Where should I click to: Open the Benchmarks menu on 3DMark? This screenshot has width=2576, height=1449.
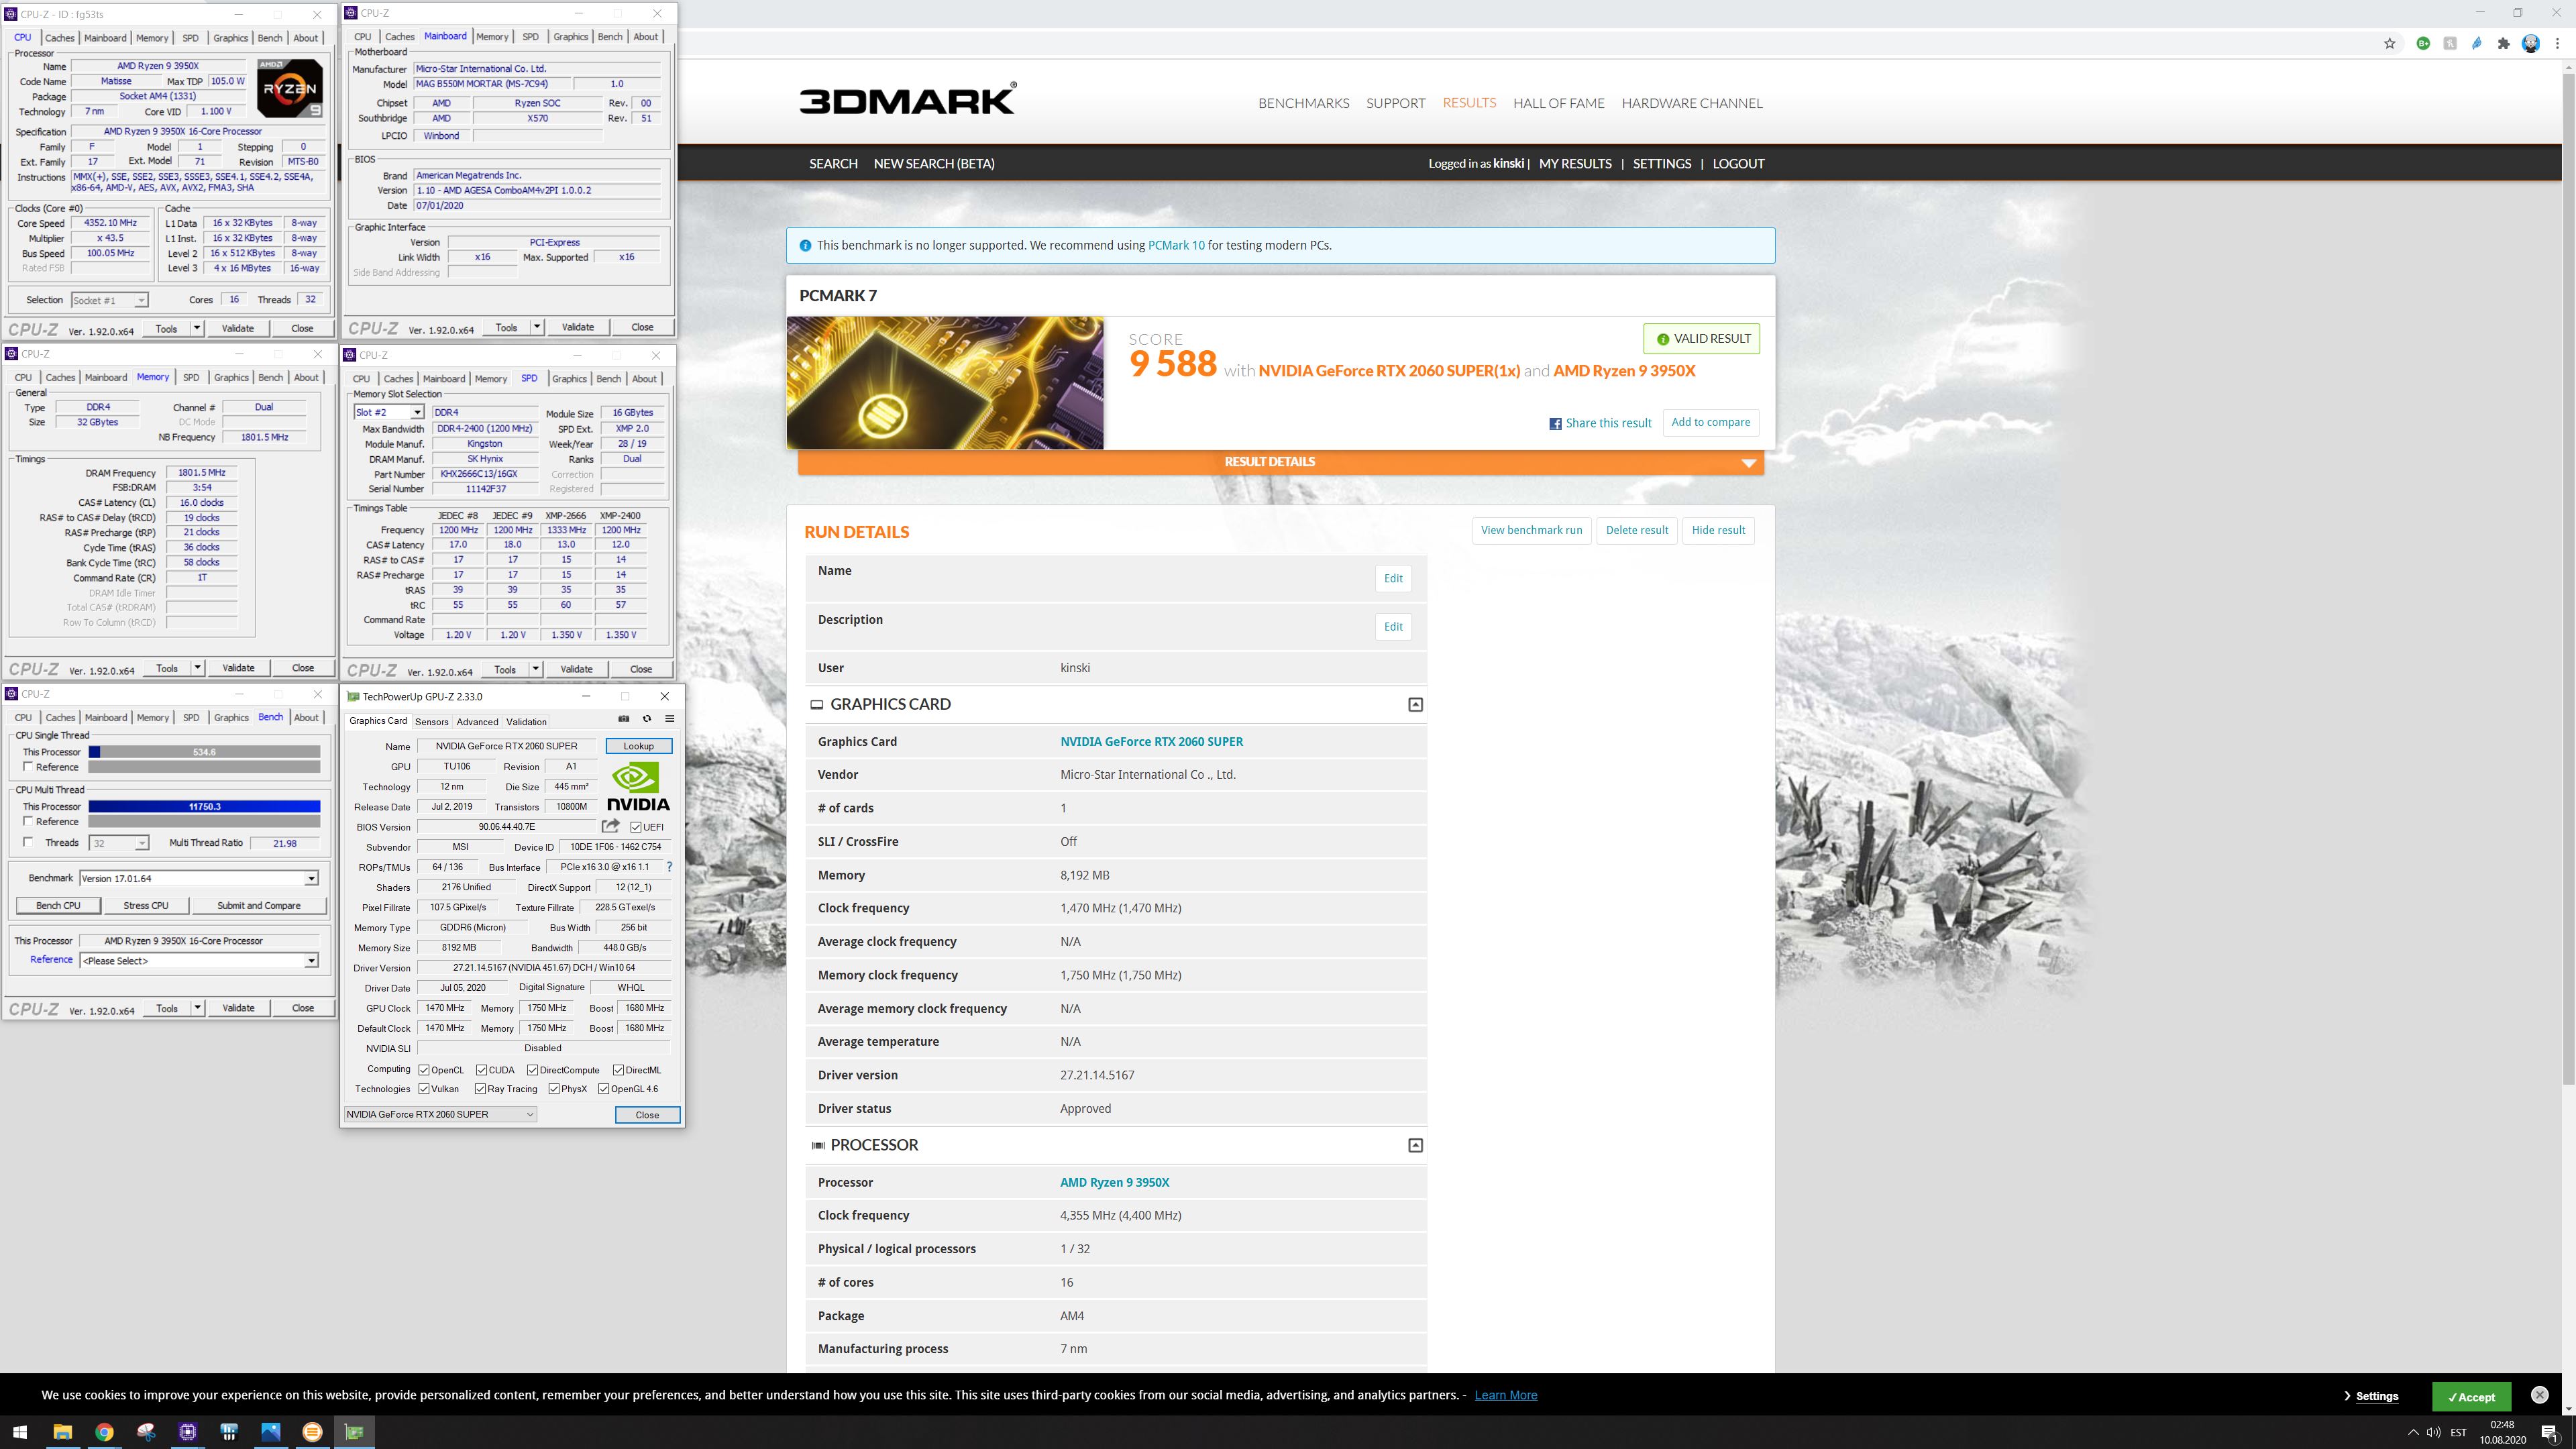pos(1303,103)
